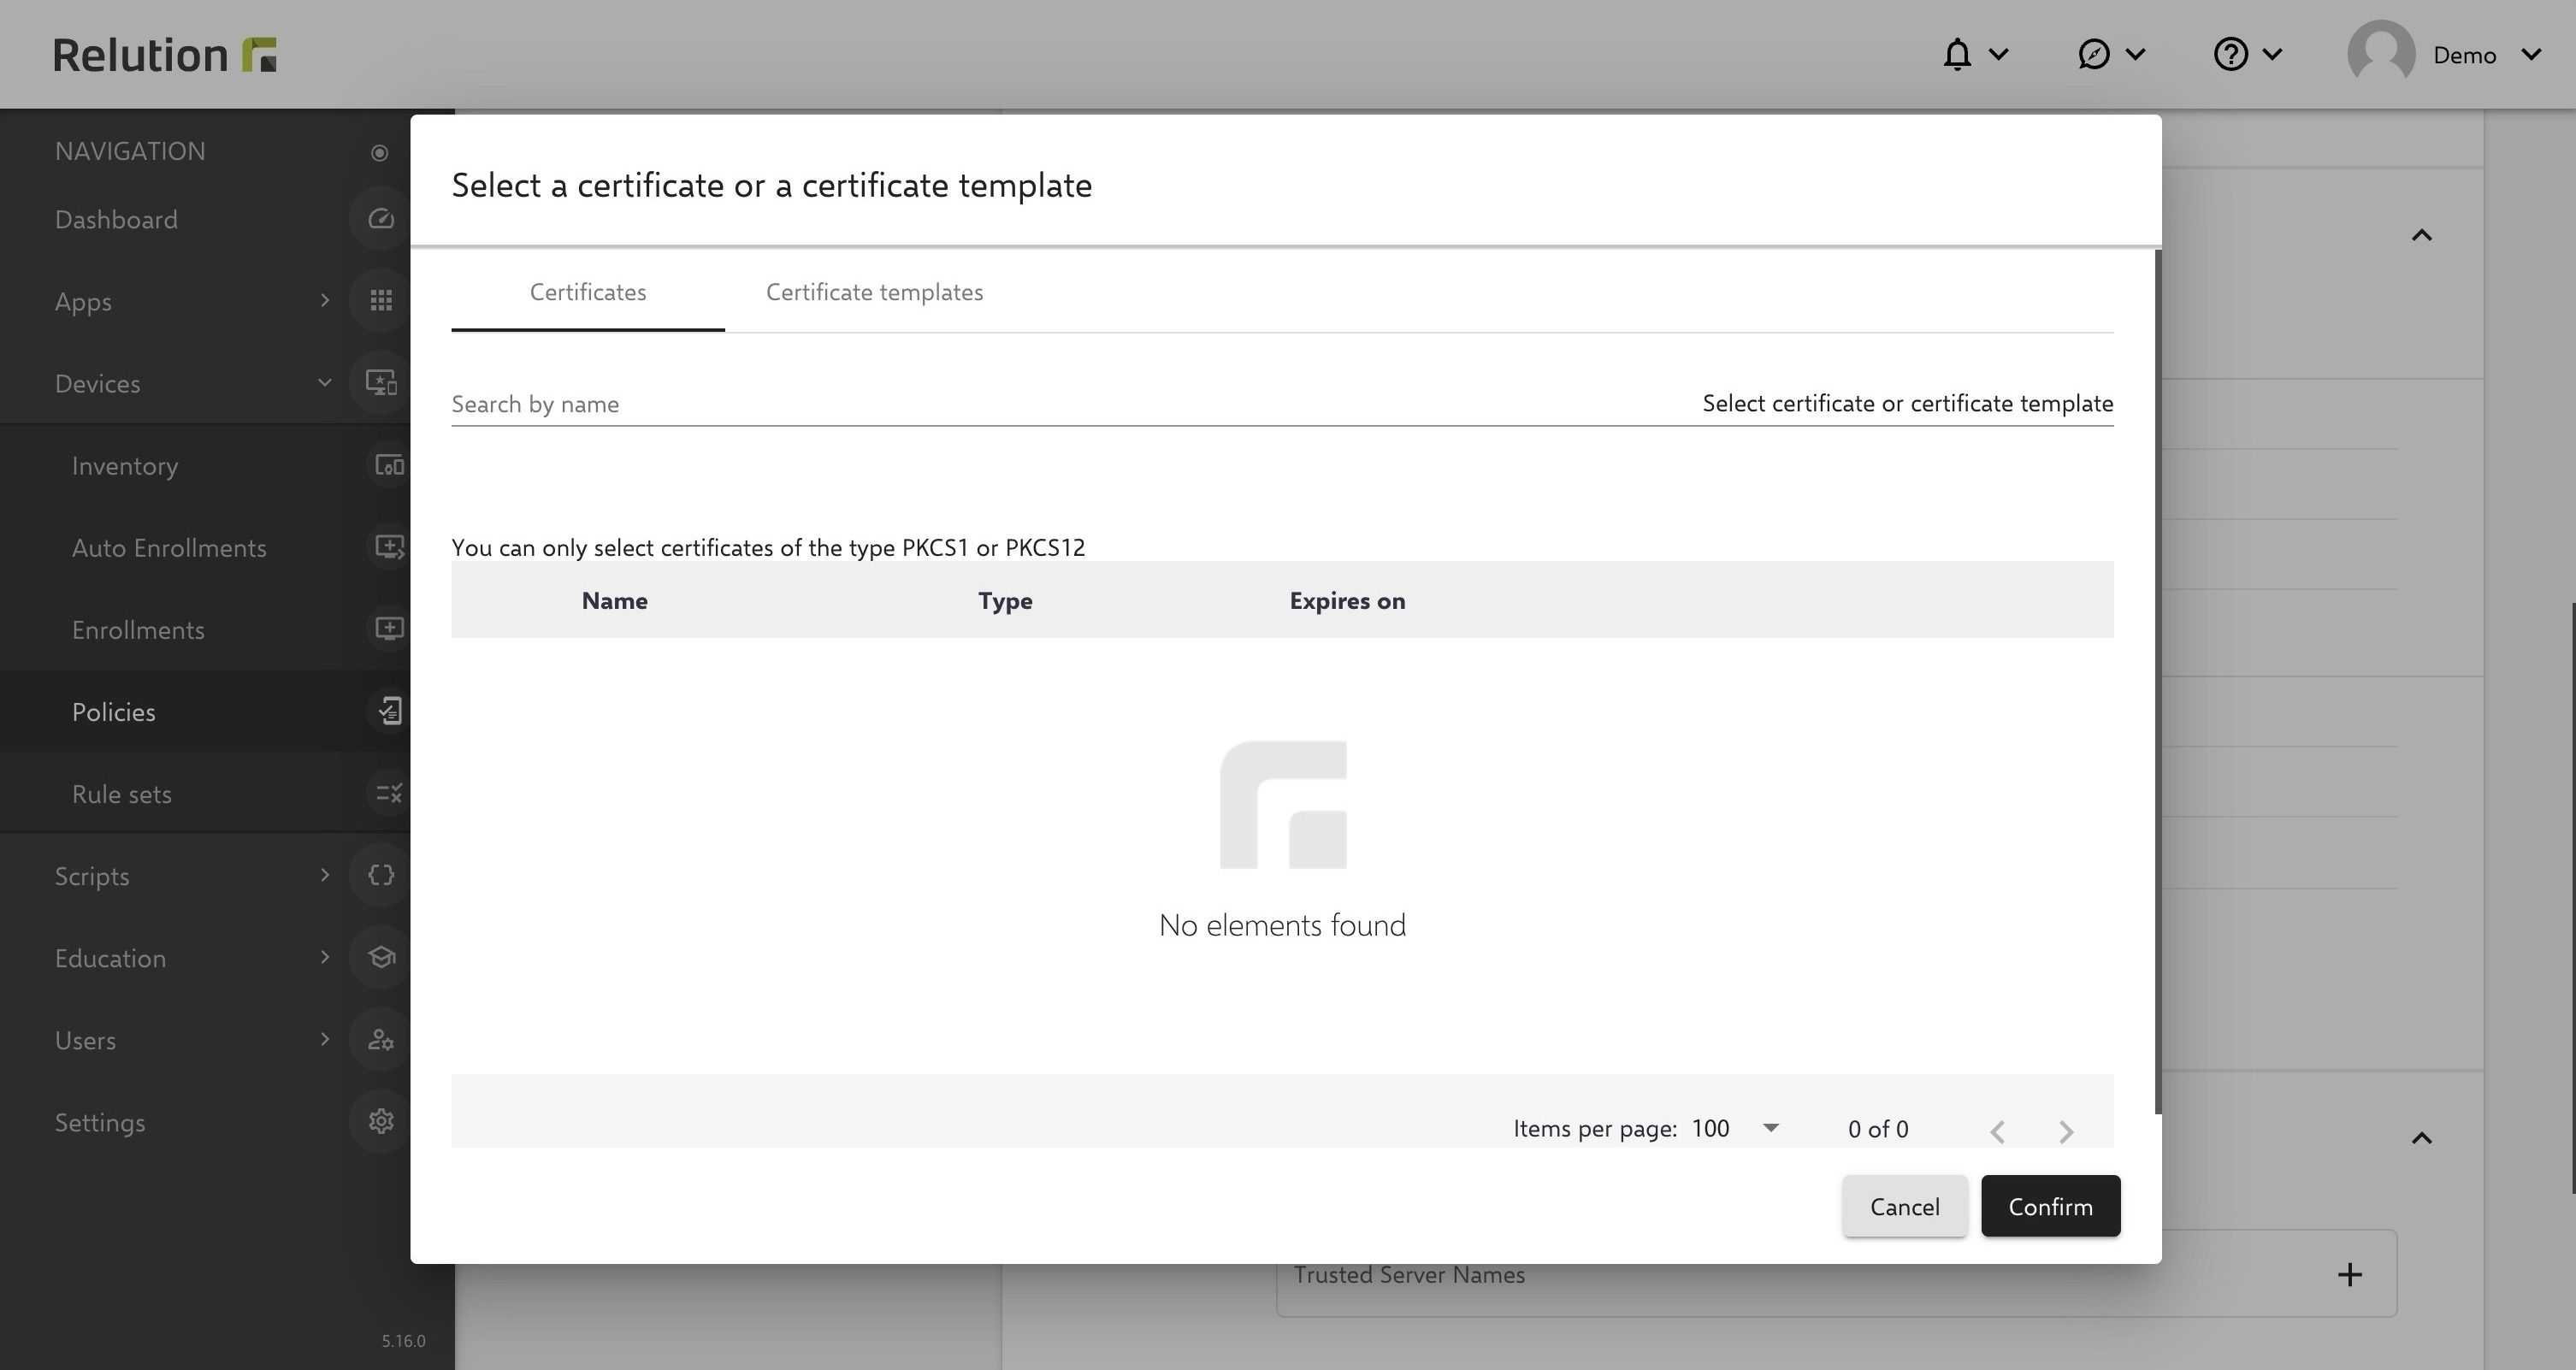2576x1370 pixels.
Task: Open Settings in navigation
Action: [x=100, y=1122]
